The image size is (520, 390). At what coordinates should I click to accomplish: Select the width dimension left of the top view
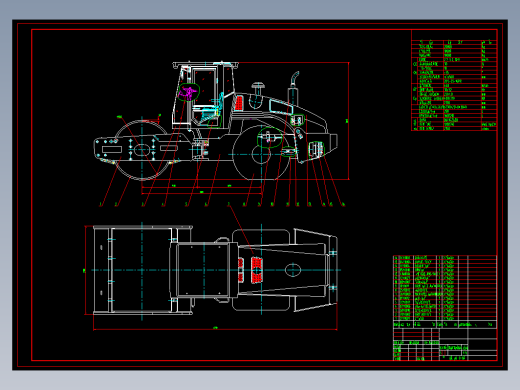(x=85, y=270)
